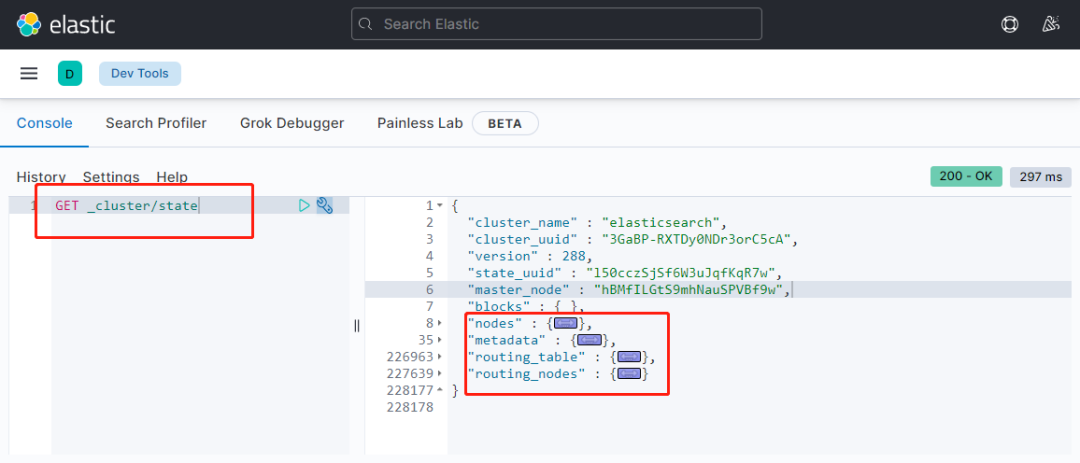Click the "cluster_name" key text
Image resolution: width=1080 pixels, height=463 pixels.
click(x=522, y=223)
